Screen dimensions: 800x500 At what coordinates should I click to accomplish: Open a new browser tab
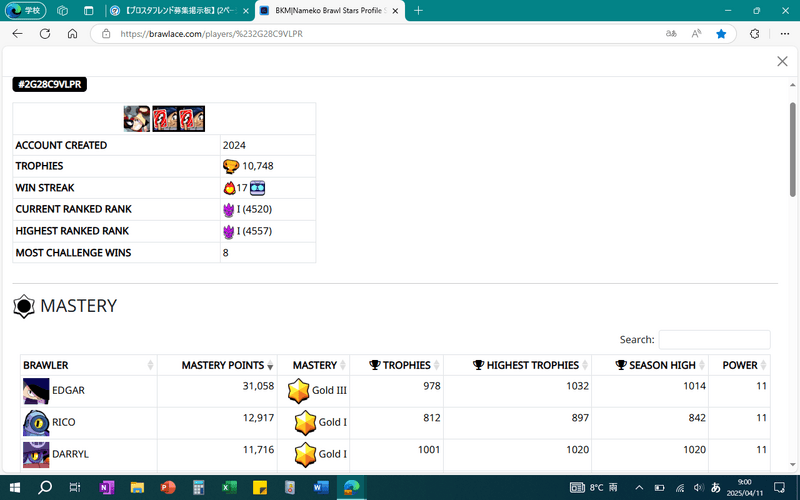(418, 10)
